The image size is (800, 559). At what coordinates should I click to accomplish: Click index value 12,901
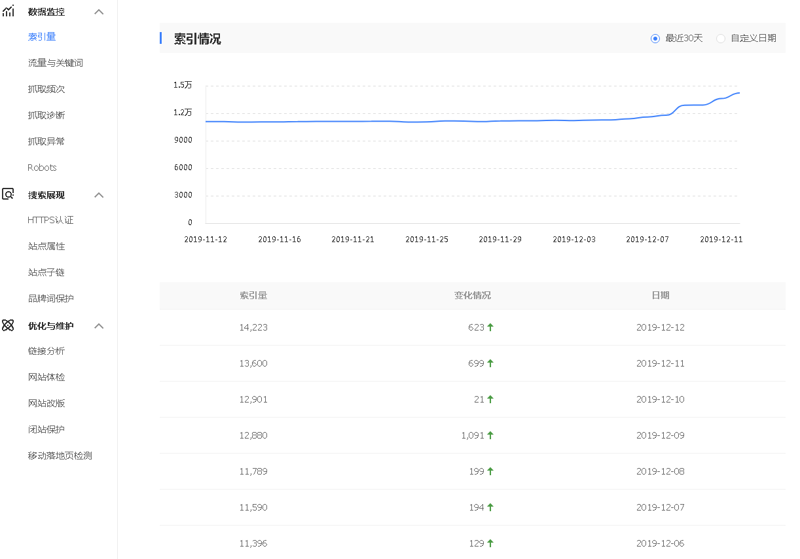[254, 399]
